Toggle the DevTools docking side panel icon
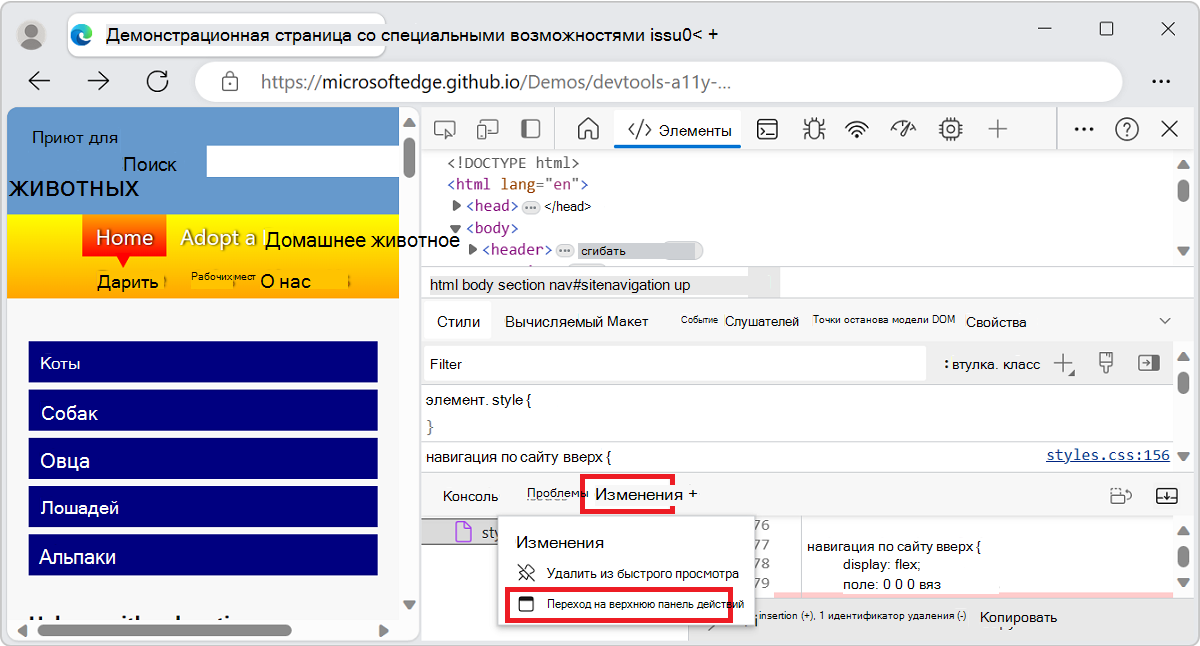1200x646 pixels. (x=530, y=128)
